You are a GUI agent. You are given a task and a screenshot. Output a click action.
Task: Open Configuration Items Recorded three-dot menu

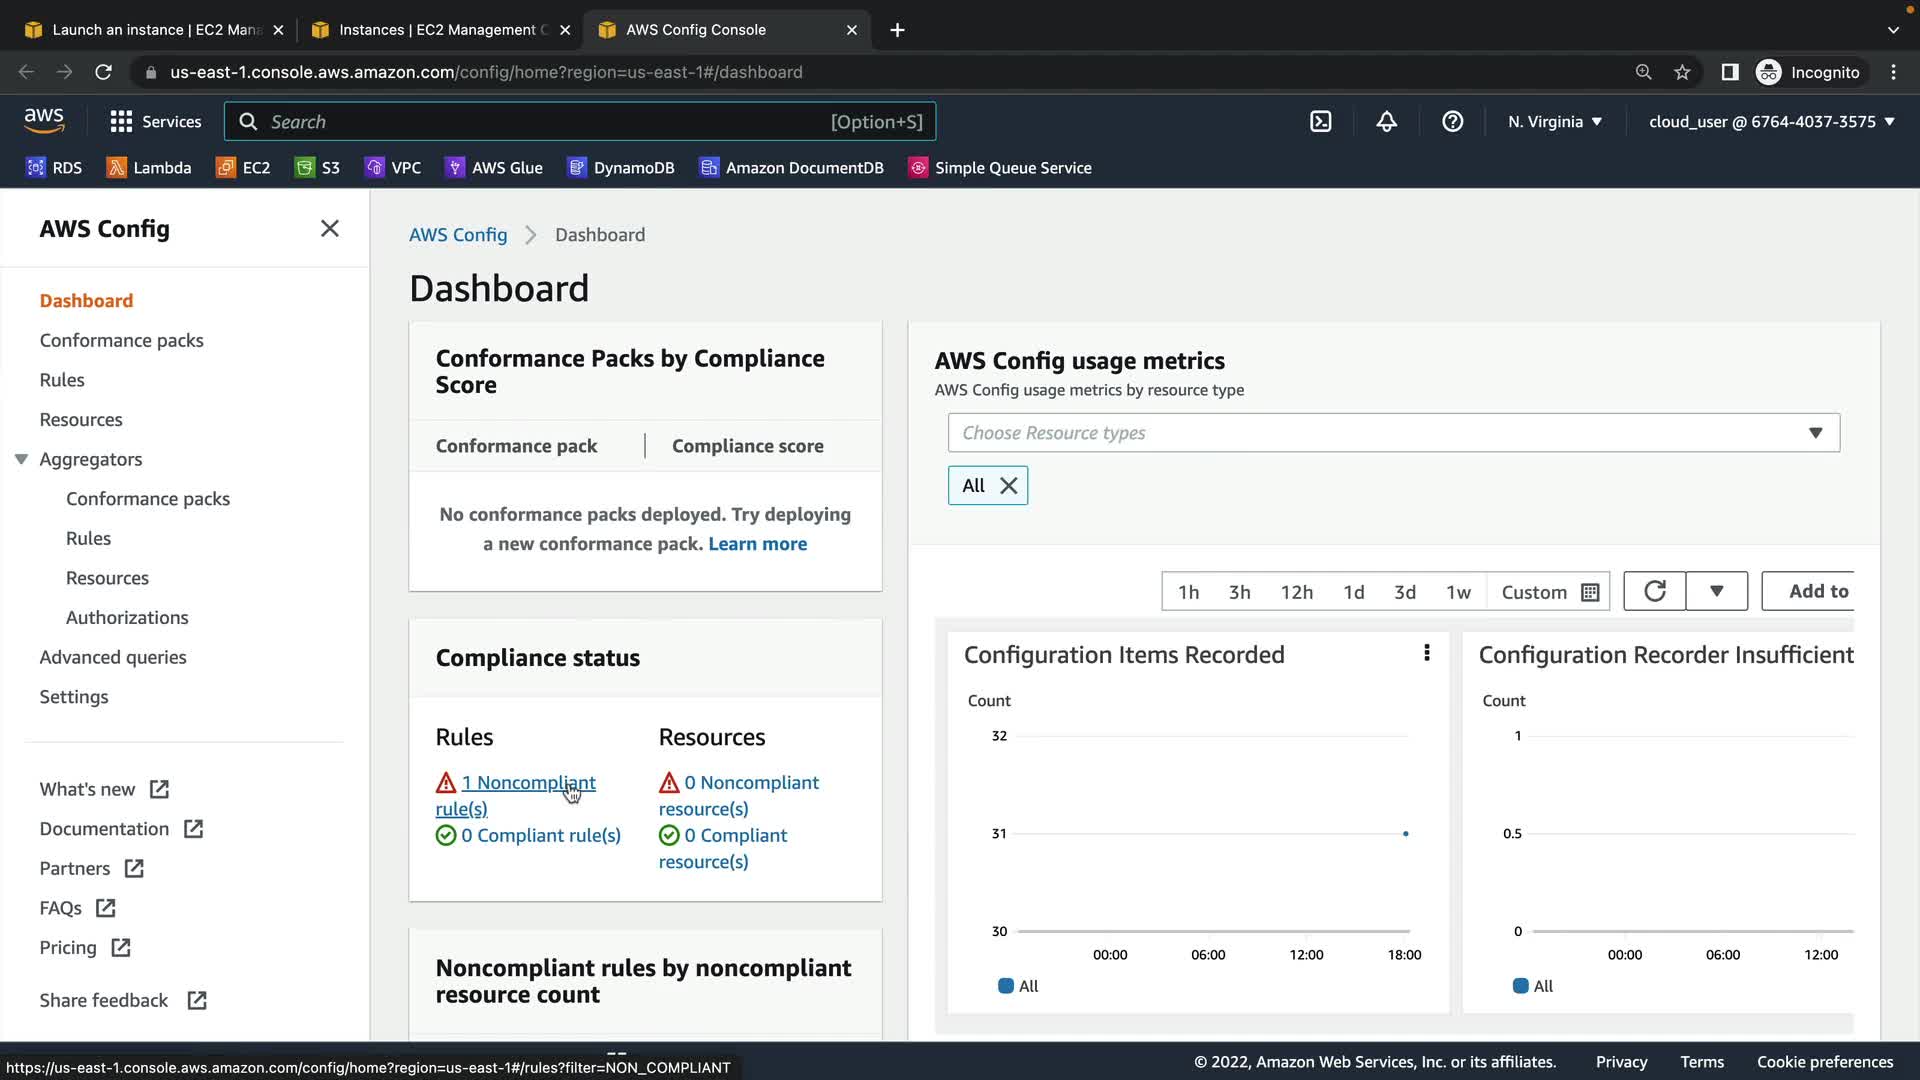coord(1426,653)
